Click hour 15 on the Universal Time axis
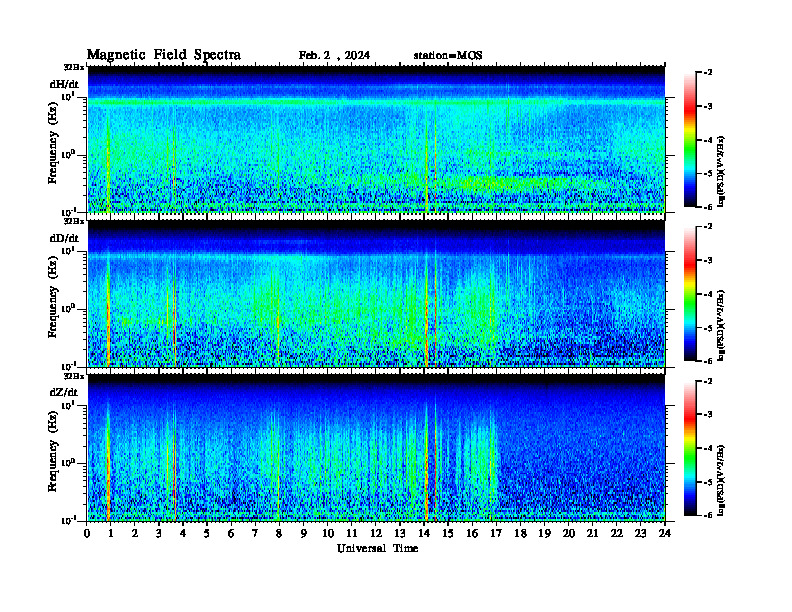Screen dimensions: 792x612 click(x=448, y=533)
